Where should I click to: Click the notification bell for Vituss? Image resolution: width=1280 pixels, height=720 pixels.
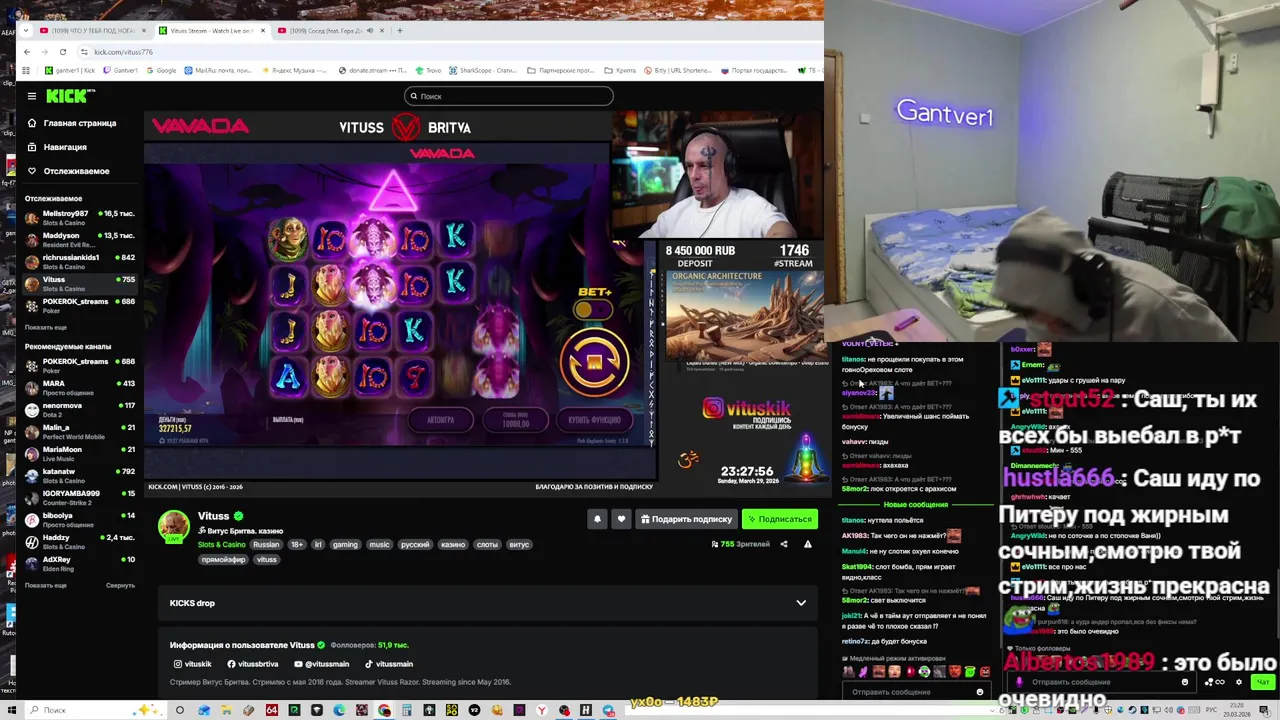[597, 519]
